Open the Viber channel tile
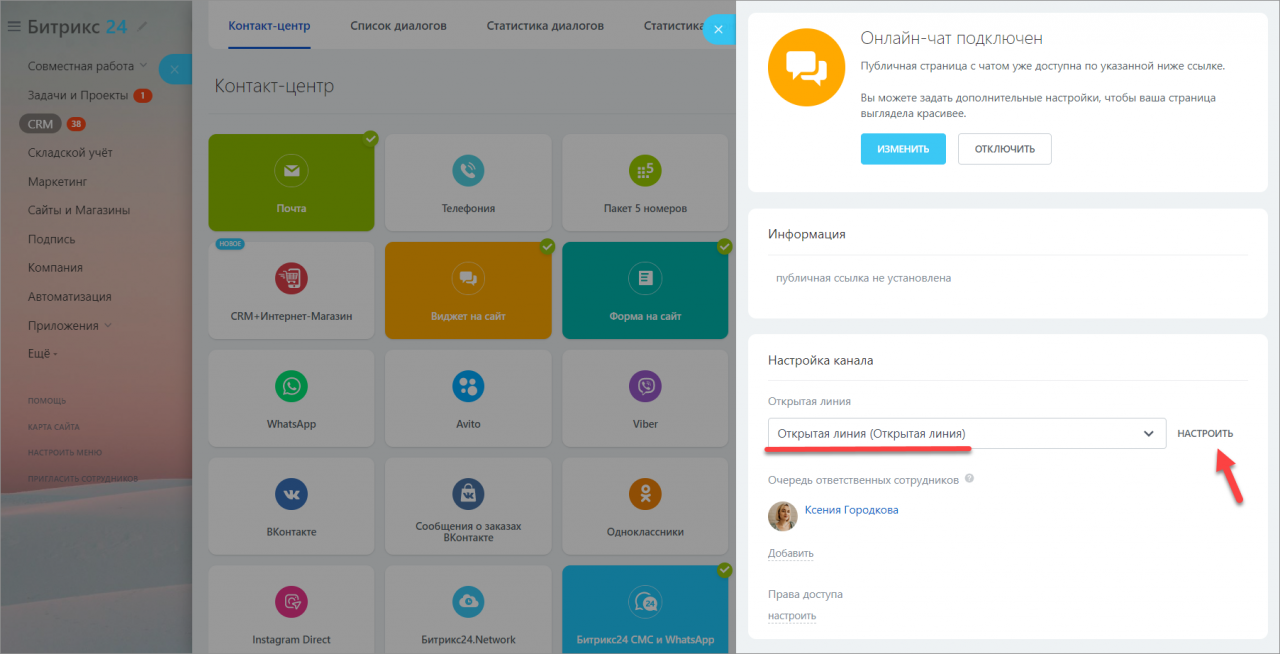Screen dimensions: 1280x654 (x=645, y=399)
